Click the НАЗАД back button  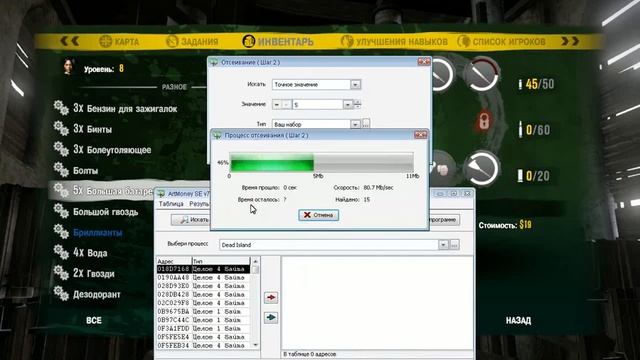point(518,320)
